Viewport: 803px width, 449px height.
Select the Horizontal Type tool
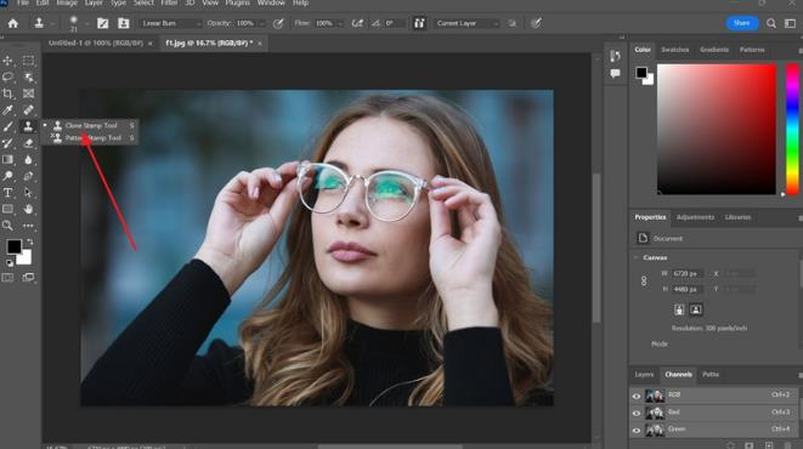click(8, 193)
